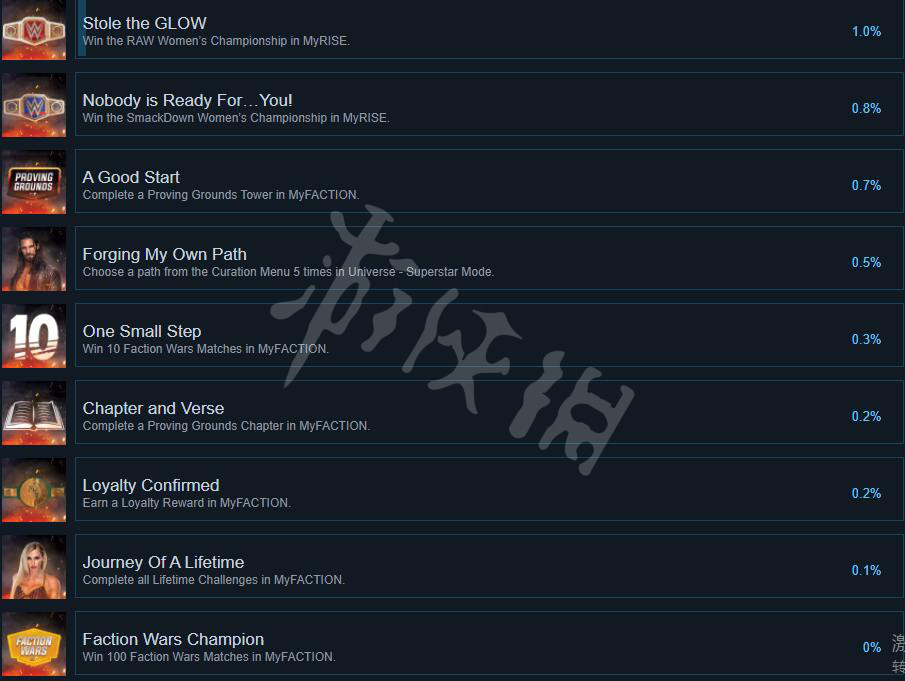The image size is (905, 681).
Task: Open the Loyalty Confirmed achievement title
Action: pos(151,485)
